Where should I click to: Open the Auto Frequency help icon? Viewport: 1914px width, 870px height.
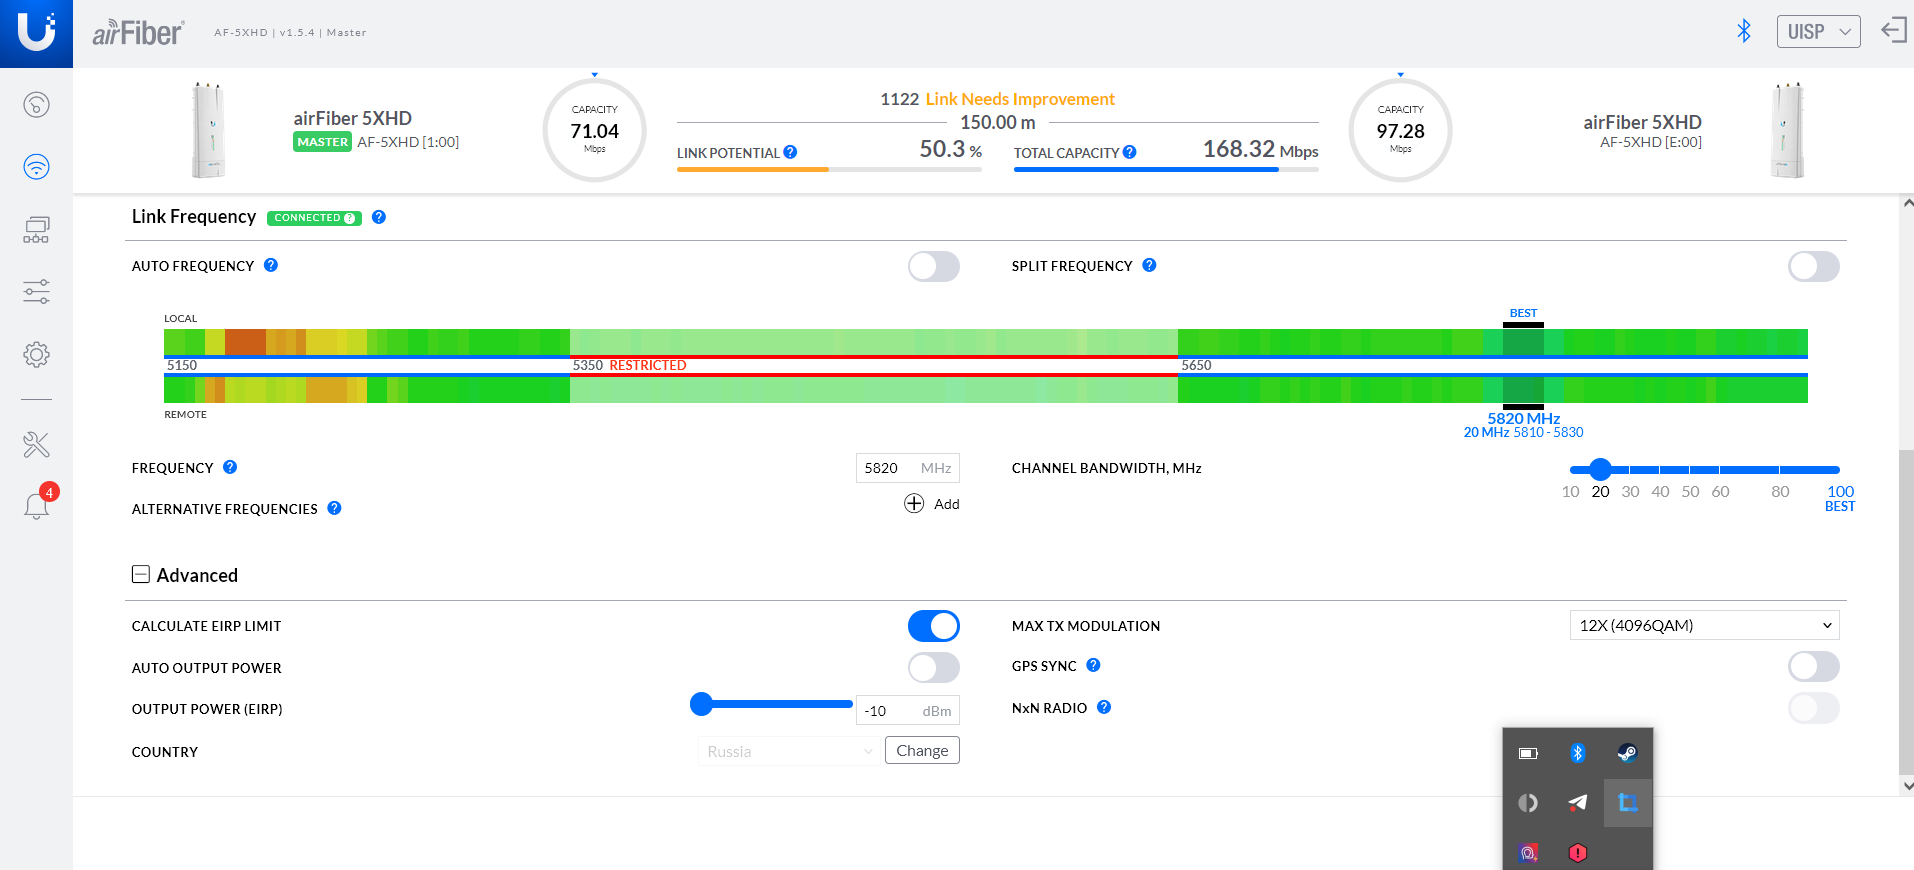point(271,265)
